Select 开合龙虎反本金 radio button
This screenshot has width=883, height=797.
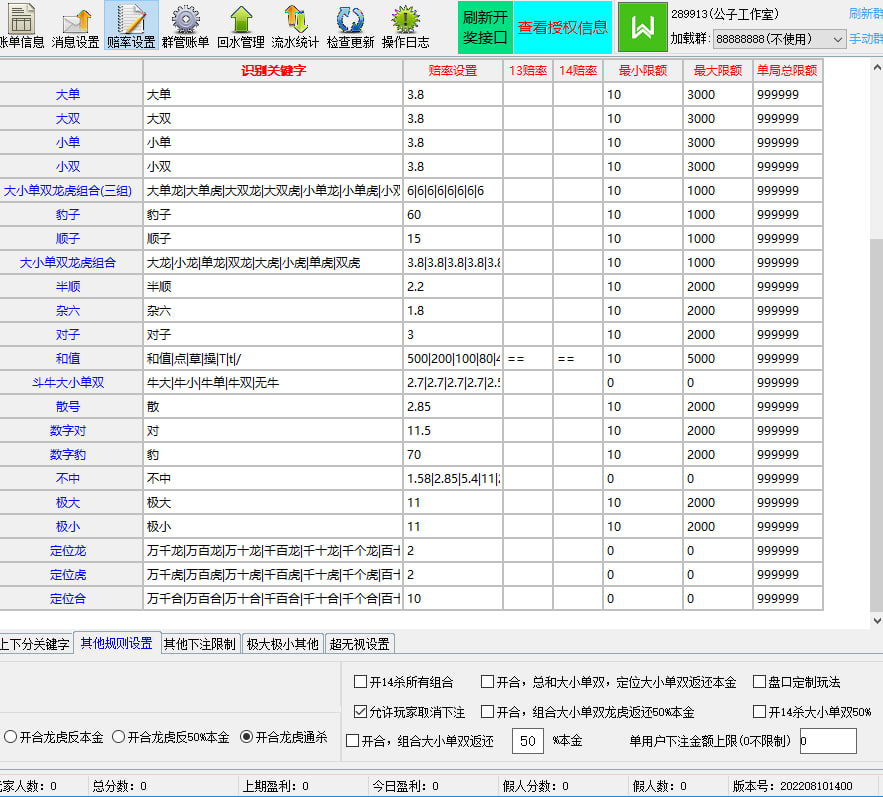11,737
